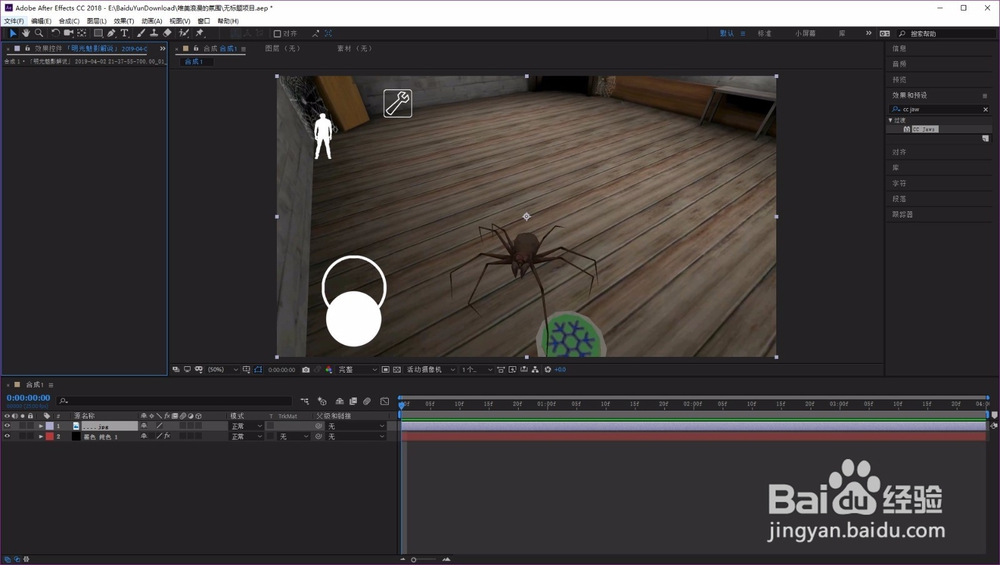Click layer 2 red label color swatch
The height and width of the screenshot is (565, 1000).
(x=50, y=437)
